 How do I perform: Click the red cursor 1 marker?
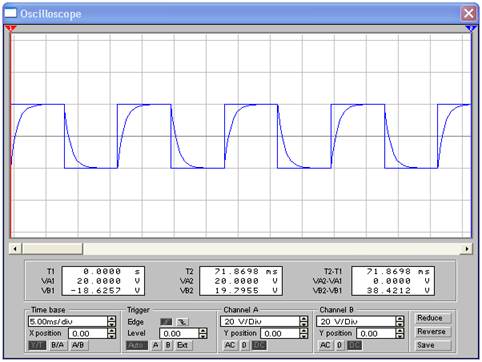point(11,29)
